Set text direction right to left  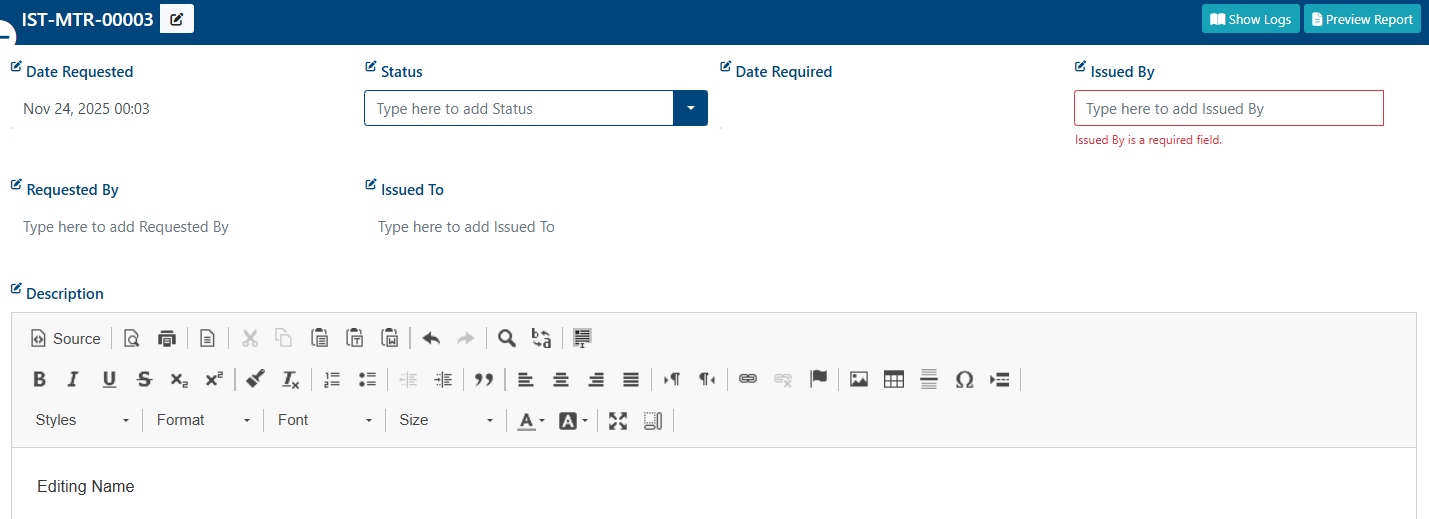[x=707, y=380]
